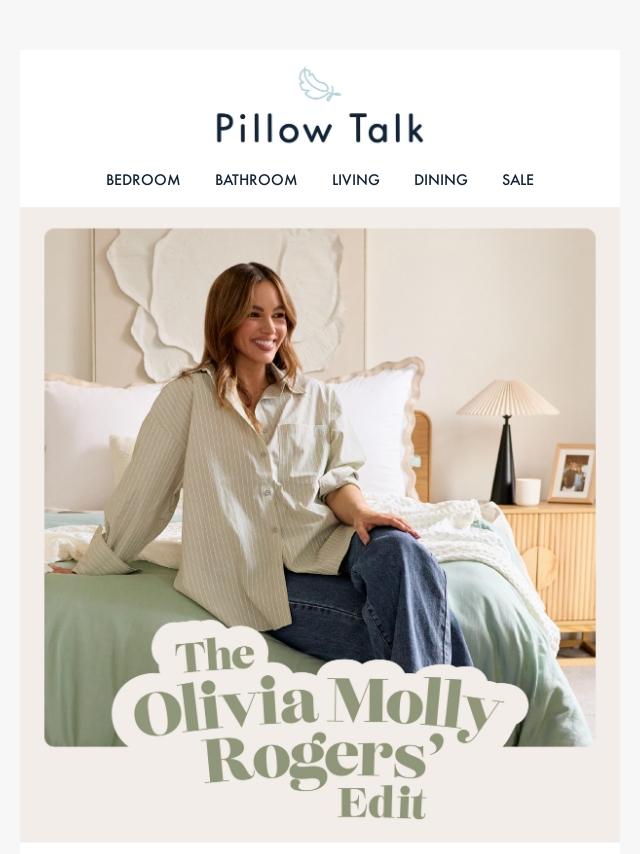The height and width of the screenshot is (854, 640).
Task: Visit the SALE section link
Action: [x=517, y=180]
